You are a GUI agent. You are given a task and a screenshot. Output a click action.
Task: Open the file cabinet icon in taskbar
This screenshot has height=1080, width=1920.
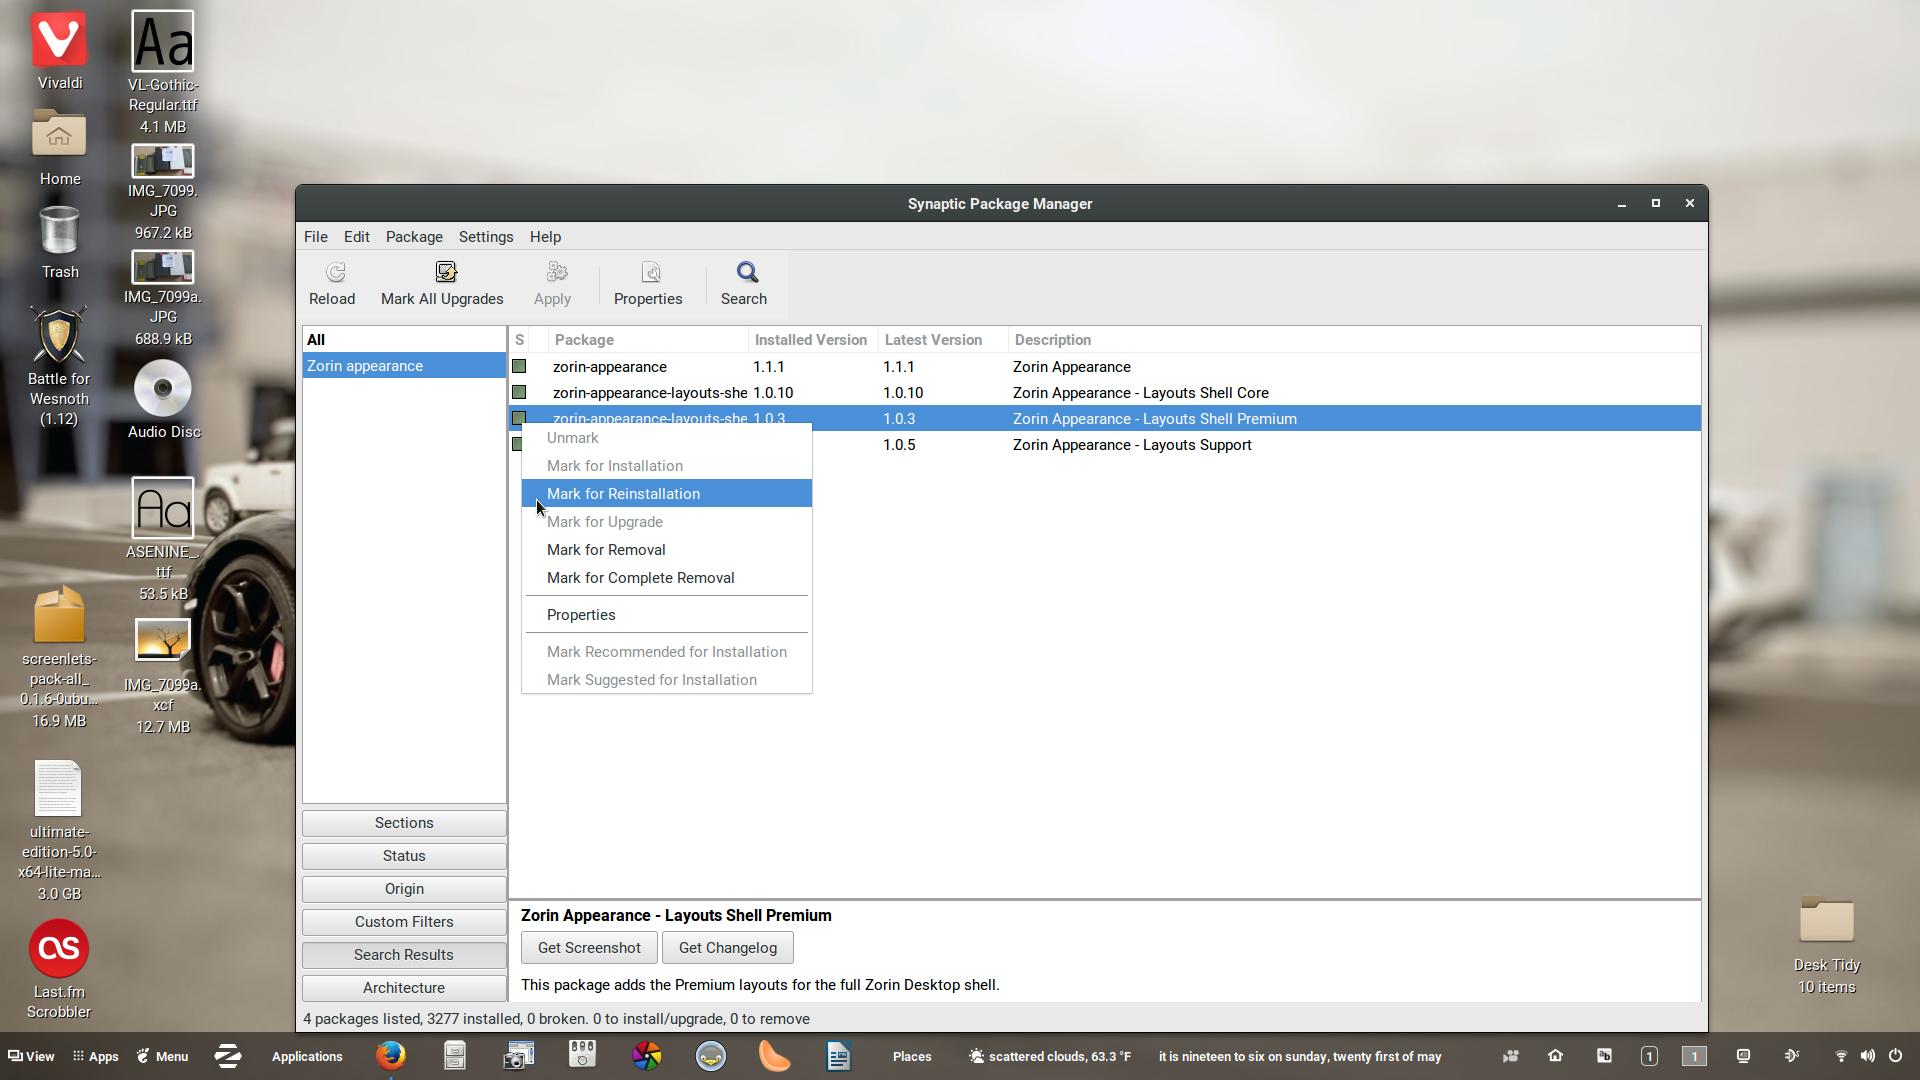(x=455, y=1056)
